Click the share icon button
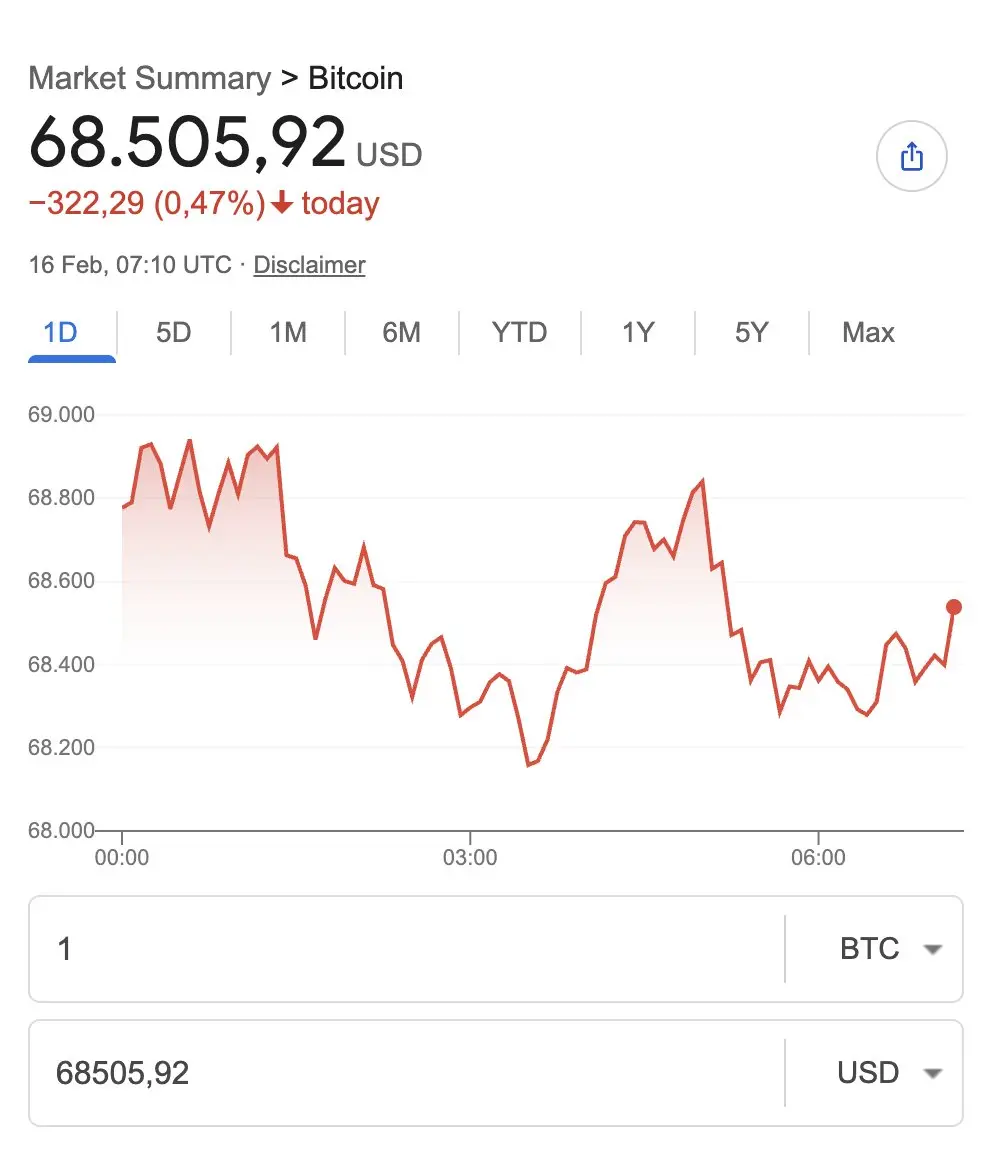994x1150 pixels. click(x=911, y=156)
